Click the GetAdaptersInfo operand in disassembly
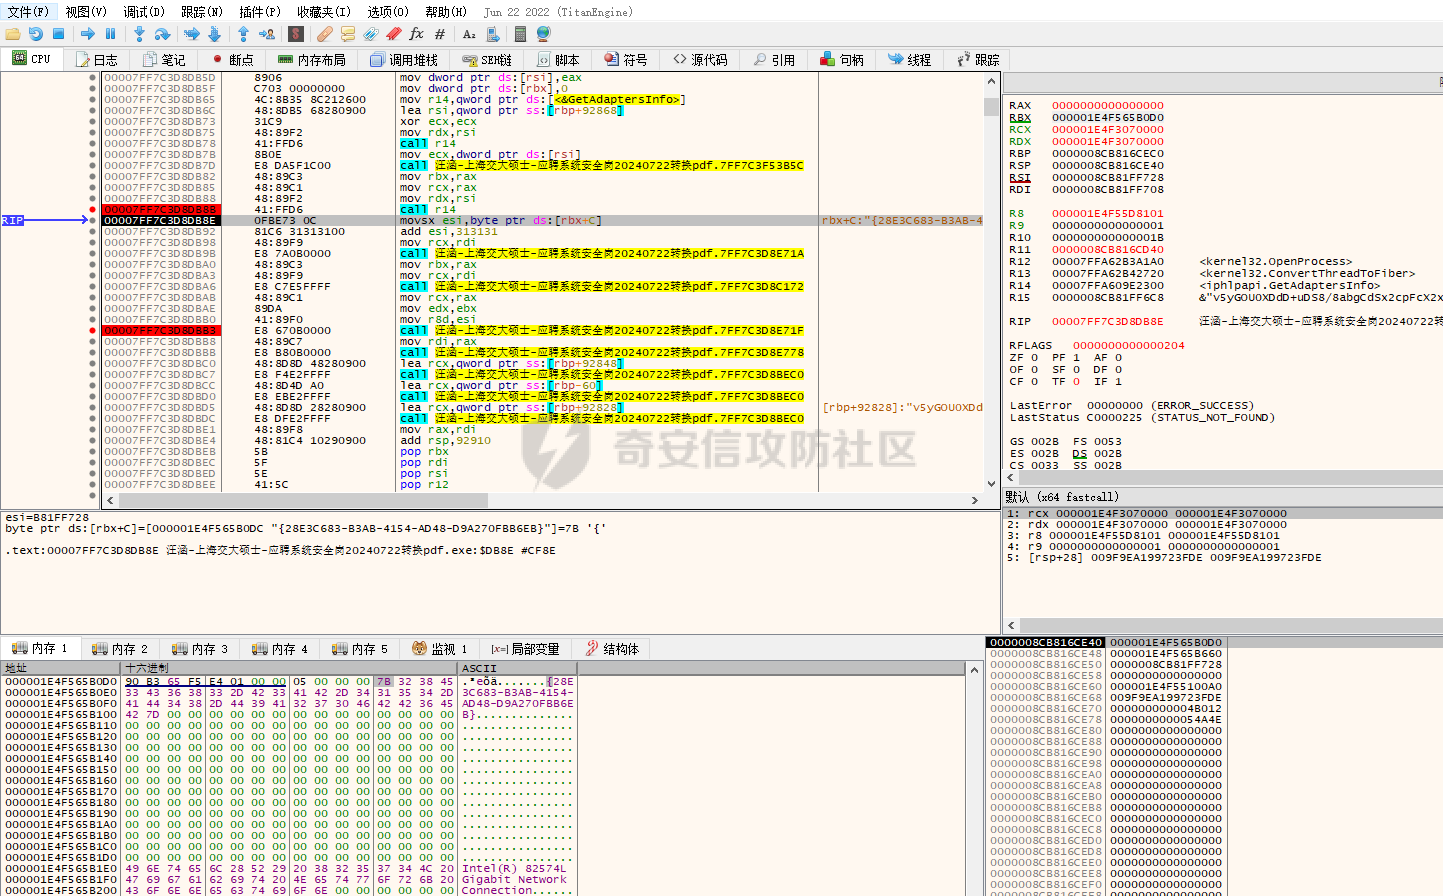Viewport: 1443px width, 896px height. pos(618,99)
